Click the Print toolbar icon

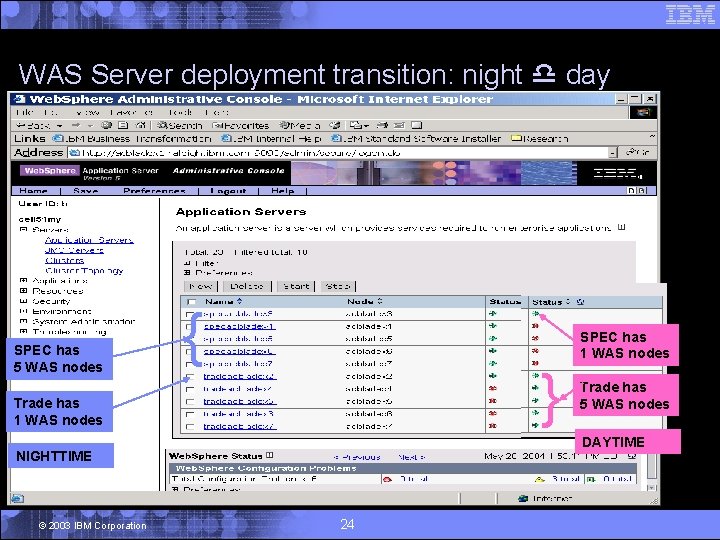click(x=382, y=125)
